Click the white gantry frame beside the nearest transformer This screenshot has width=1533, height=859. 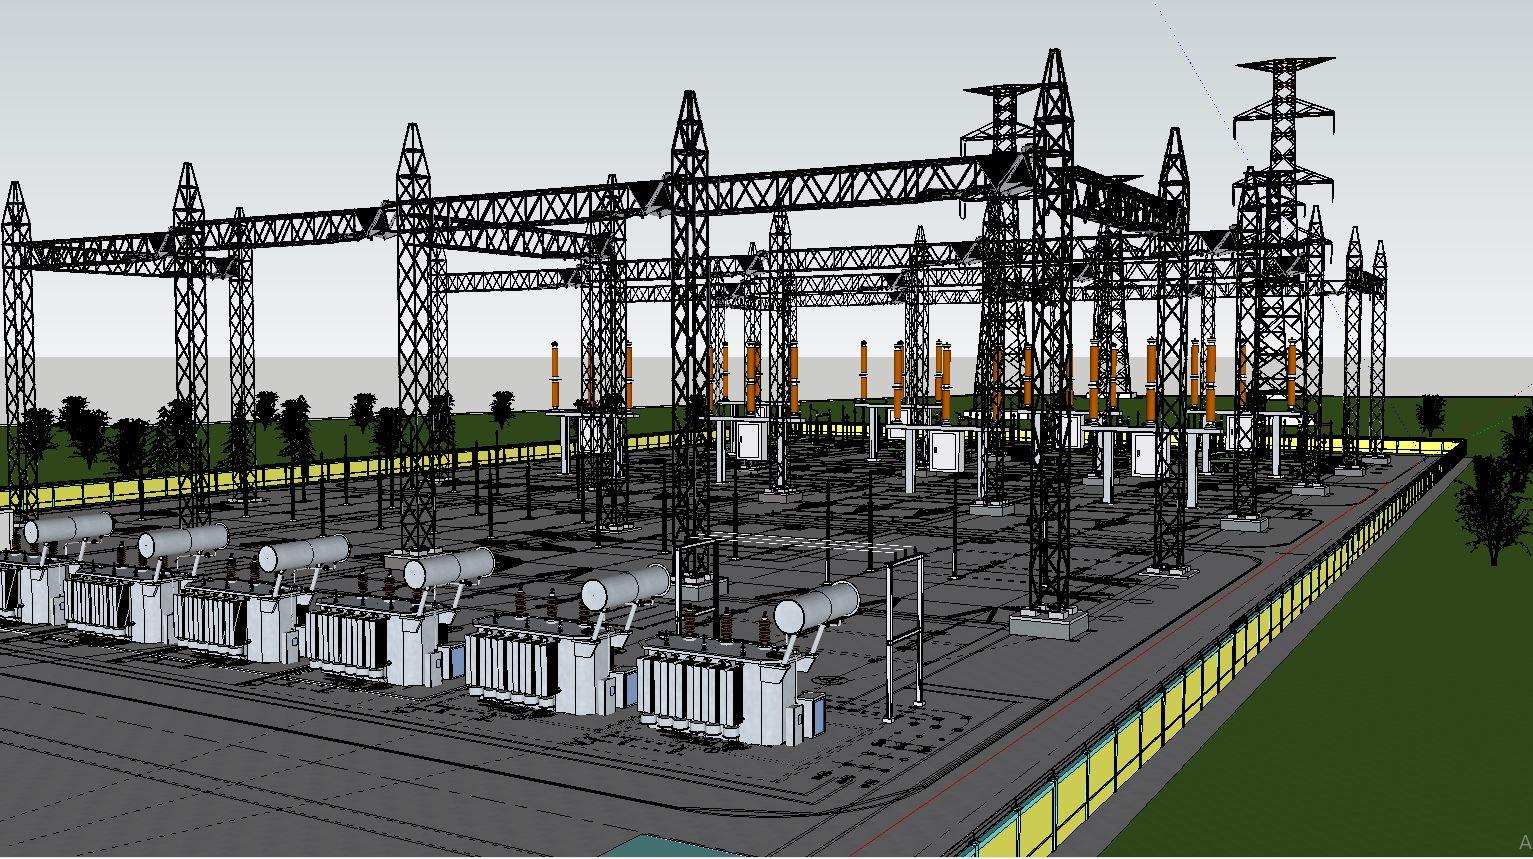click(904, 630)
